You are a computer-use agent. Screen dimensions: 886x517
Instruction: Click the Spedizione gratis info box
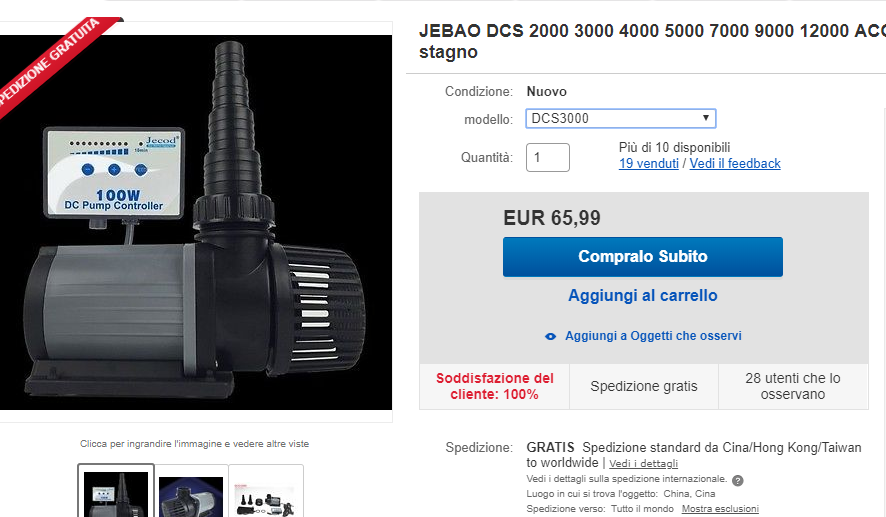[644, 386]
